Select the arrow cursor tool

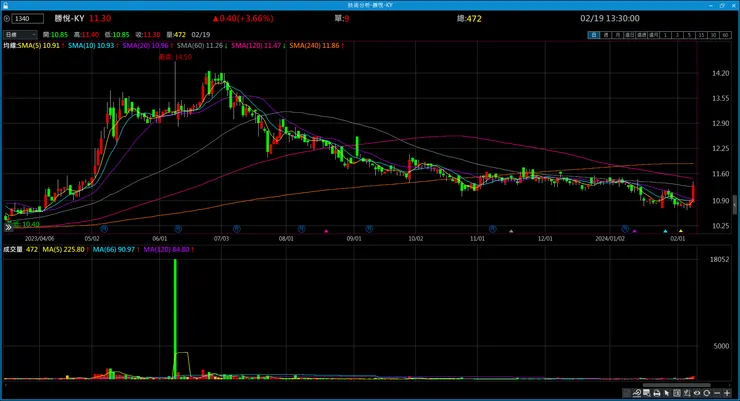click(666, 393)
